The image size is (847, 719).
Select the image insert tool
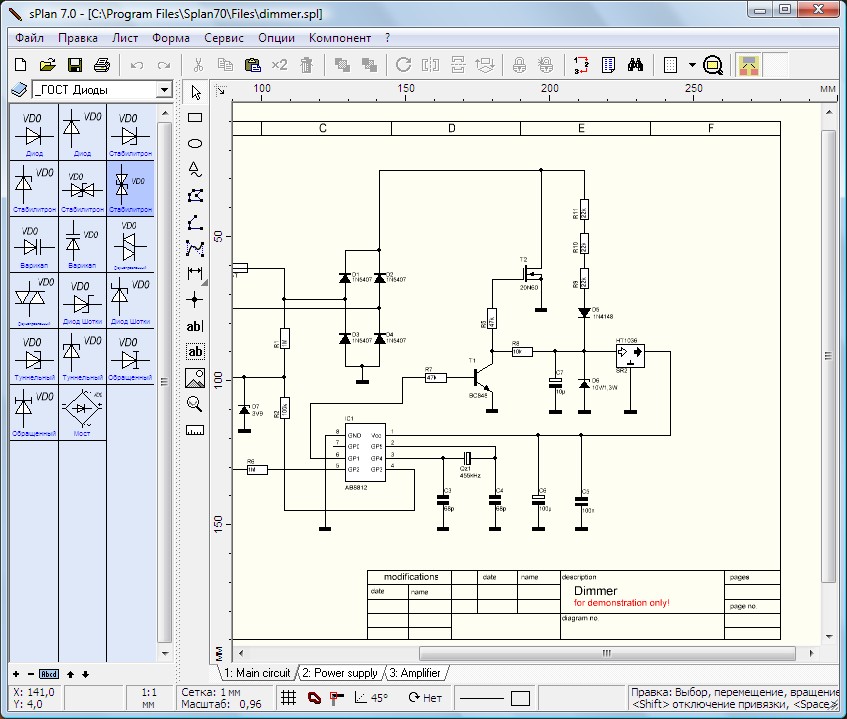click(x=195, y=378)
